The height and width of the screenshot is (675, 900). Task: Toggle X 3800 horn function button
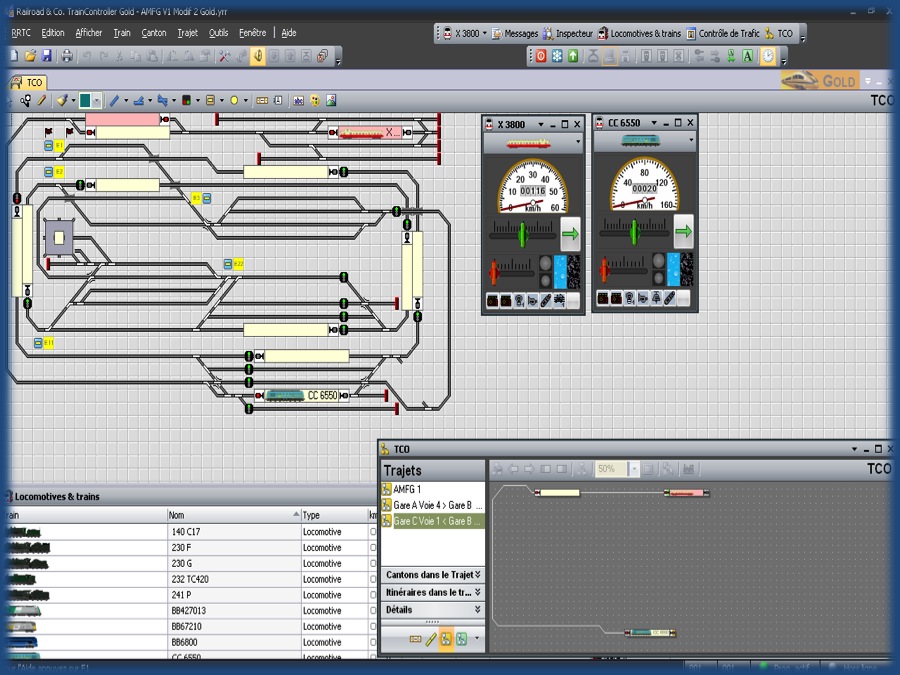(x=532, y=300)
